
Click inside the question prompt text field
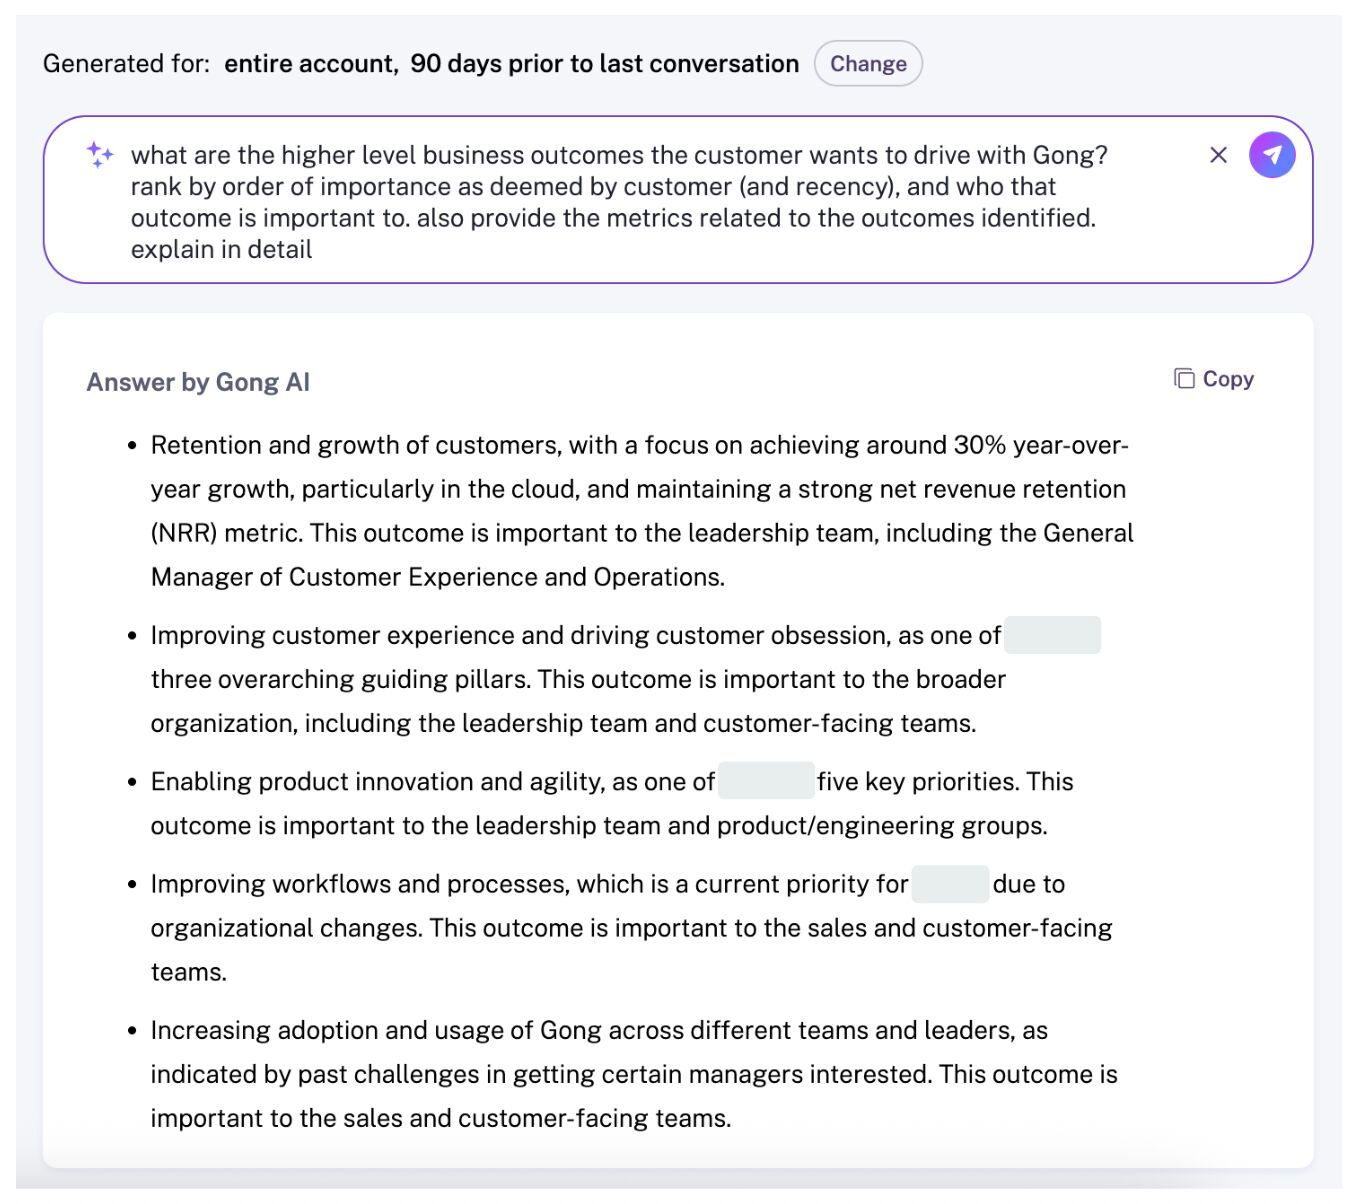[x=600, y=200]
